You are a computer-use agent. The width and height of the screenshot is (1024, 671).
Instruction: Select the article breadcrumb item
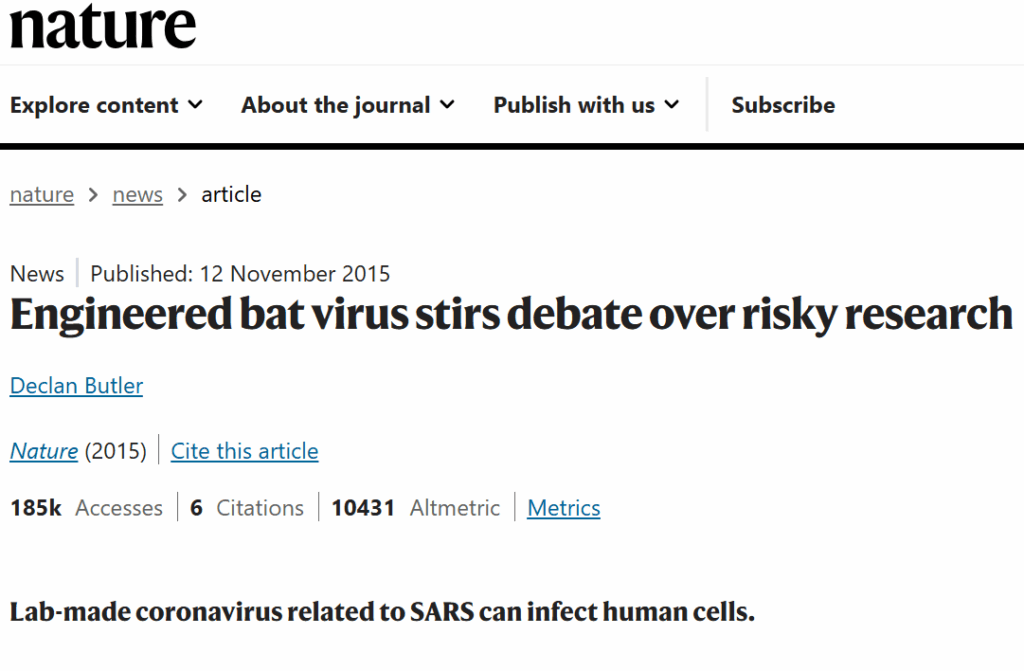coord(231,195)
